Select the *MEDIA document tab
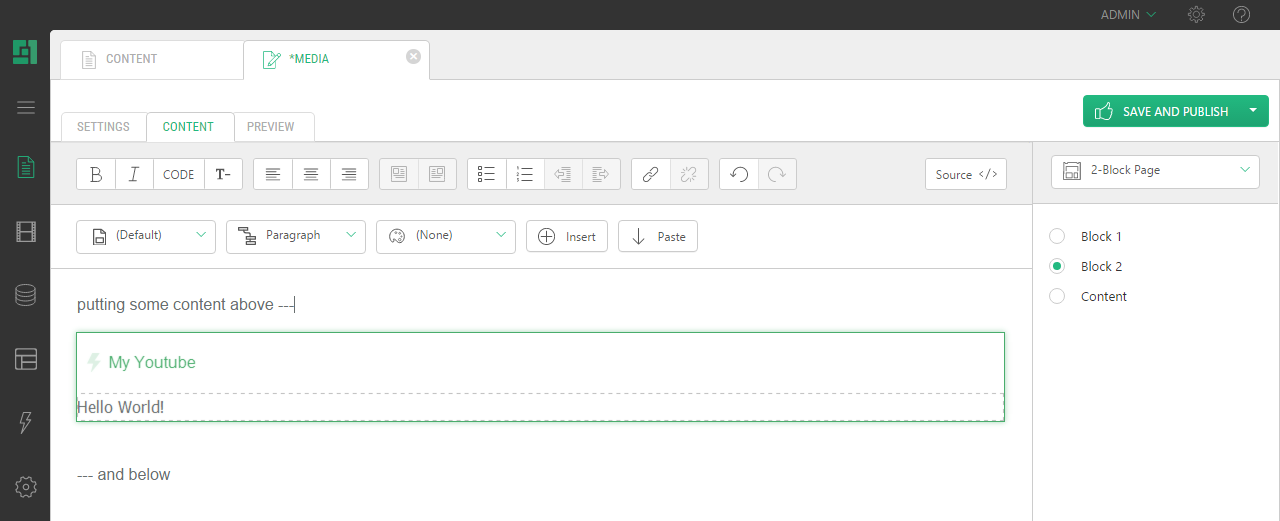 (x=336, y=59)
